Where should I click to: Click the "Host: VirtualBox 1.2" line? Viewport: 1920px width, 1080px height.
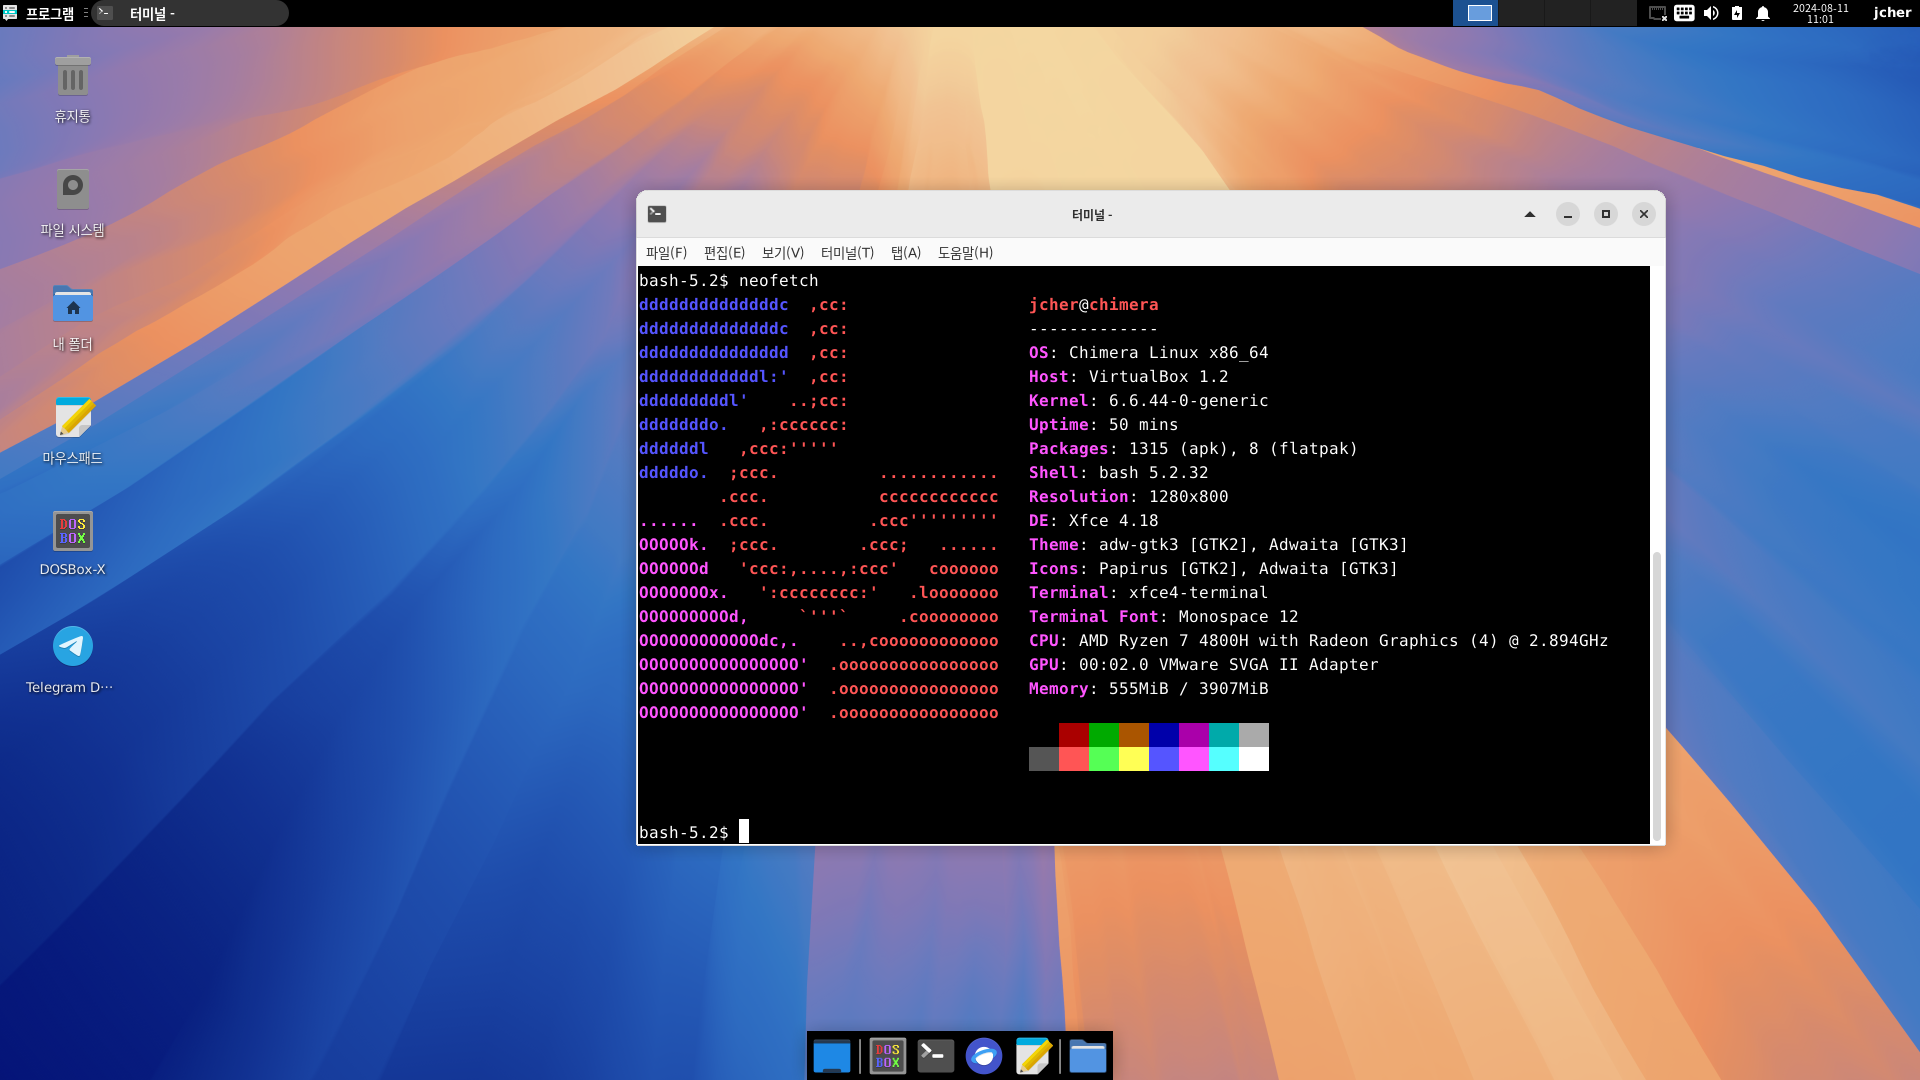point(1128,377)
